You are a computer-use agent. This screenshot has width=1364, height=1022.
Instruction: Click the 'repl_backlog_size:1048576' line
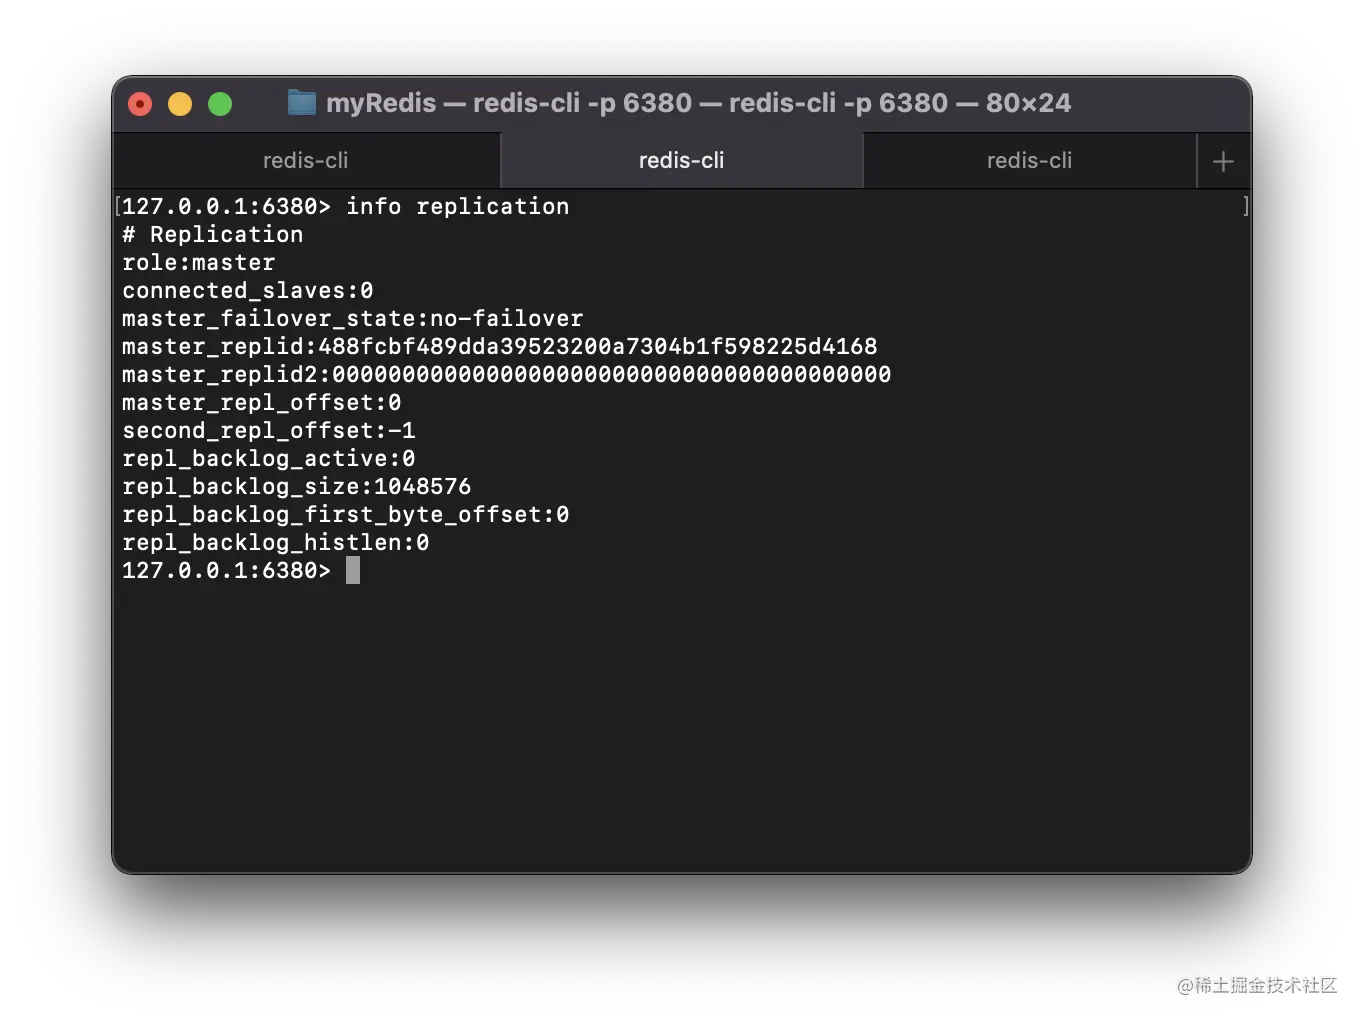(x=296, y=486)
